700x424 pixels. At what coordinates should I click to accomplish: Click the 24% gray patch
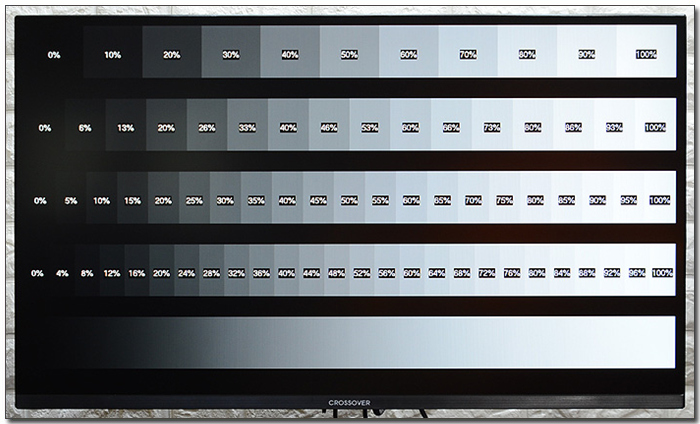[x=187, y=270]
